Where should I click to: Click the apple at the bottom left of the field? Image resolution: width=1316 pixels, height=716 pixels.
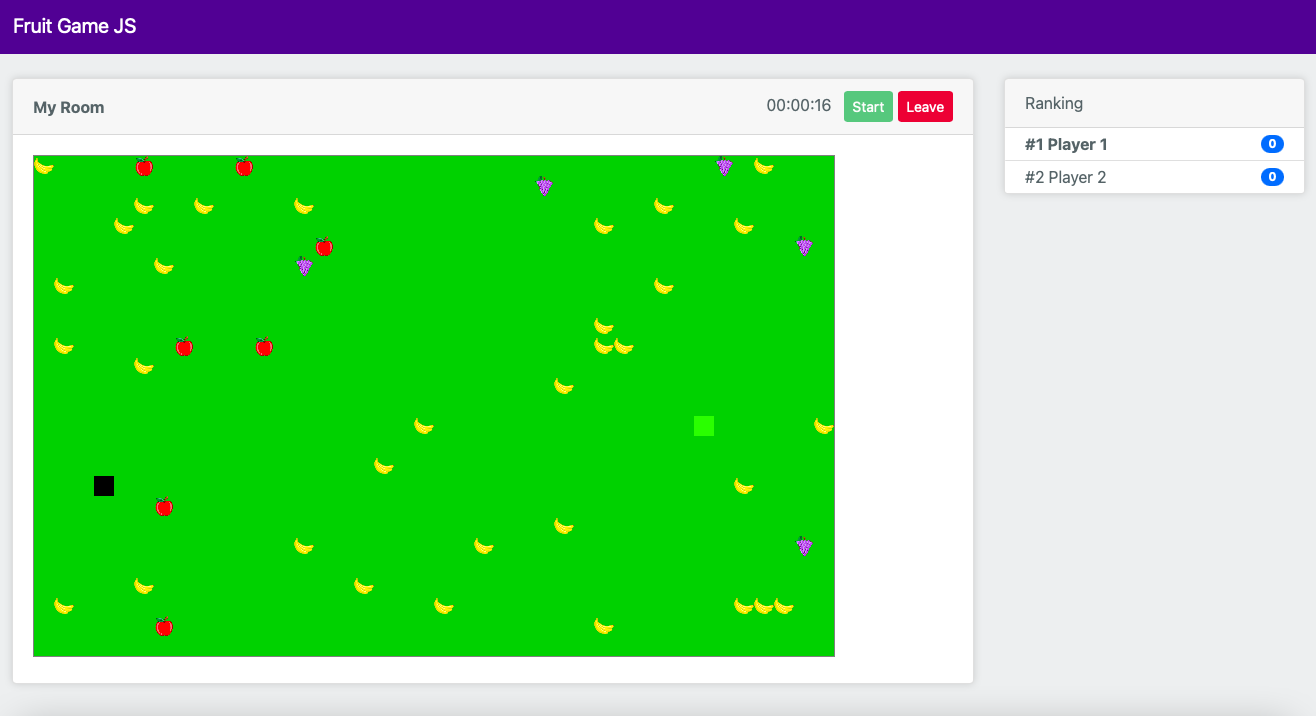(x=164, y=626)
